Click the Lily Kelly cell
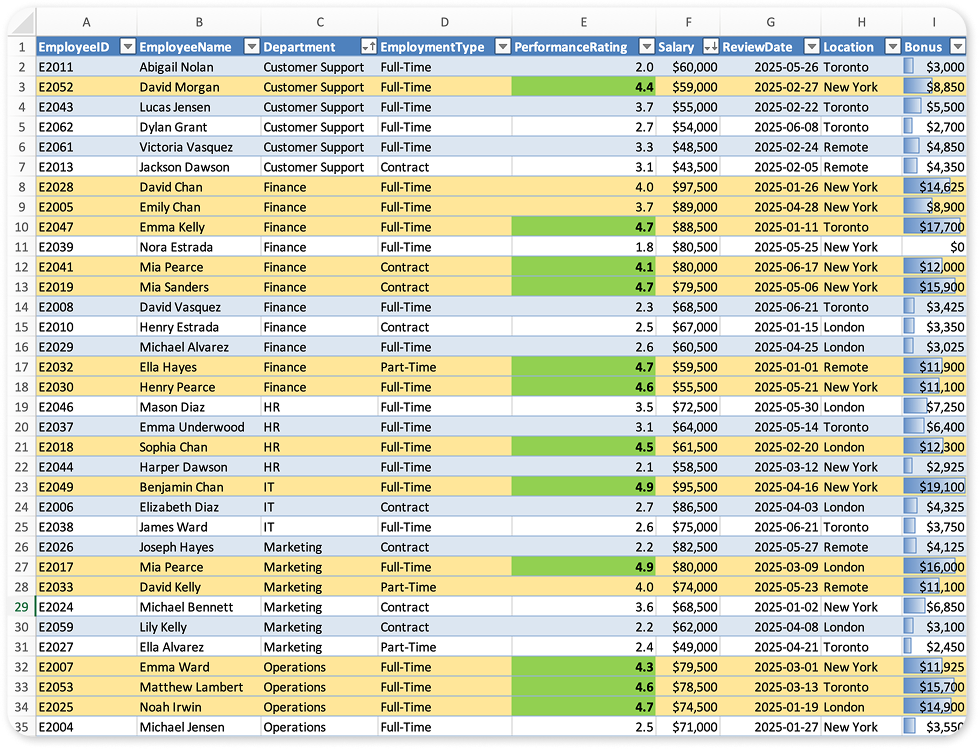The height and width of the screenshot is (749, 979). (x=199, y=627)
